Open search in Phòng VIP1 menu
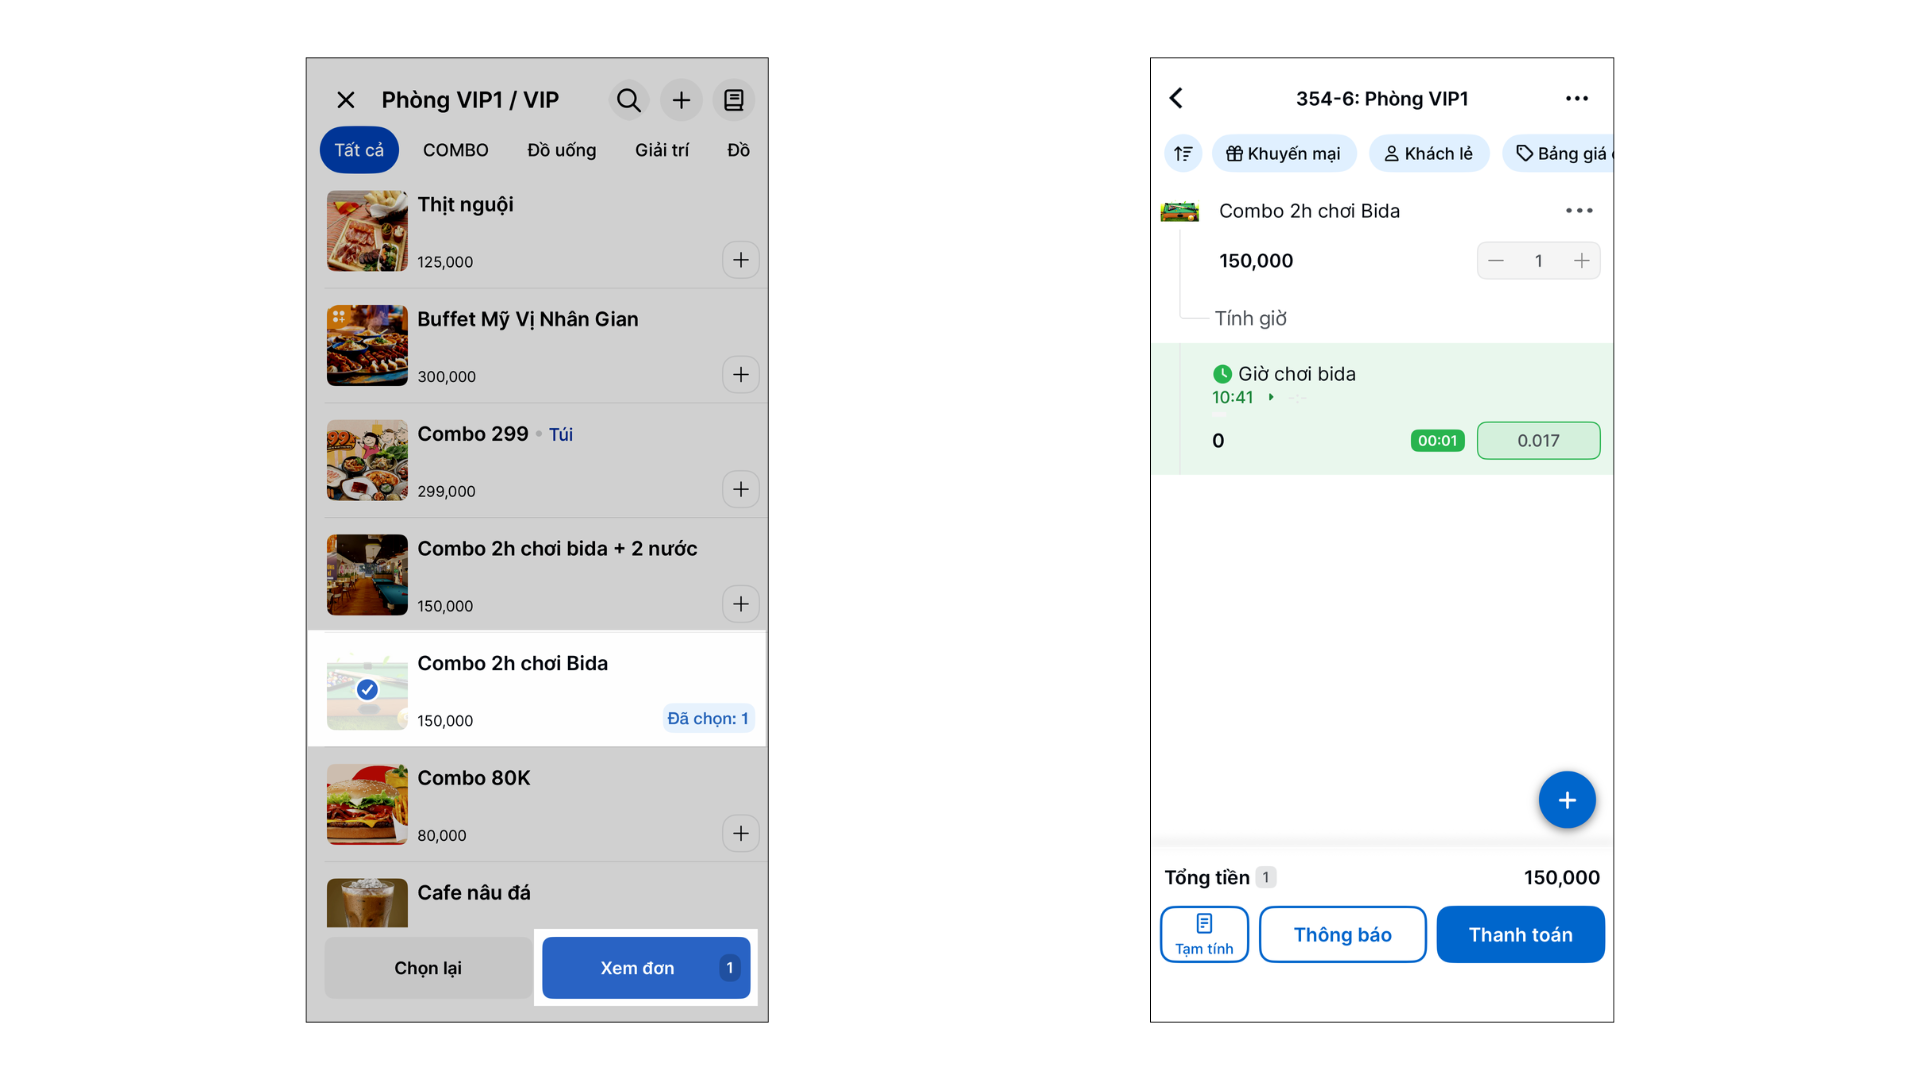This screenshot has height=1080, width=1920. [x=629, y=100]
